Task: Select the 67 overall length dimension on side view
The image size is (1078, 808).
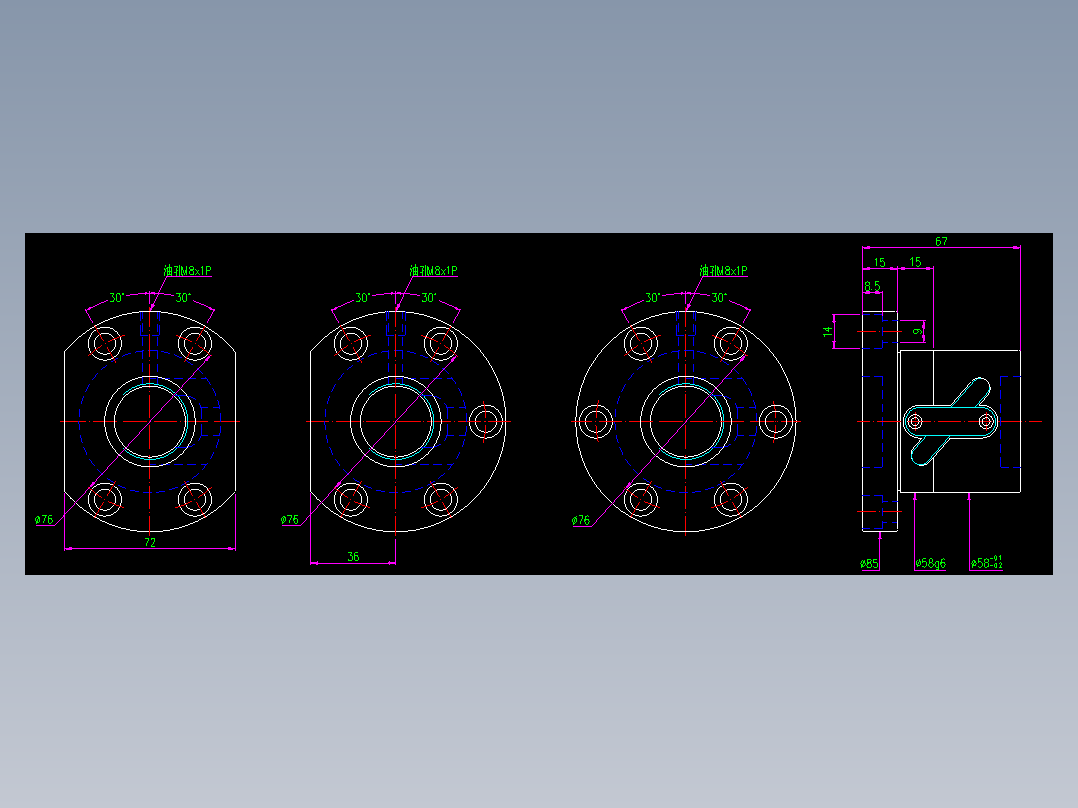Action: coord(942,241)
